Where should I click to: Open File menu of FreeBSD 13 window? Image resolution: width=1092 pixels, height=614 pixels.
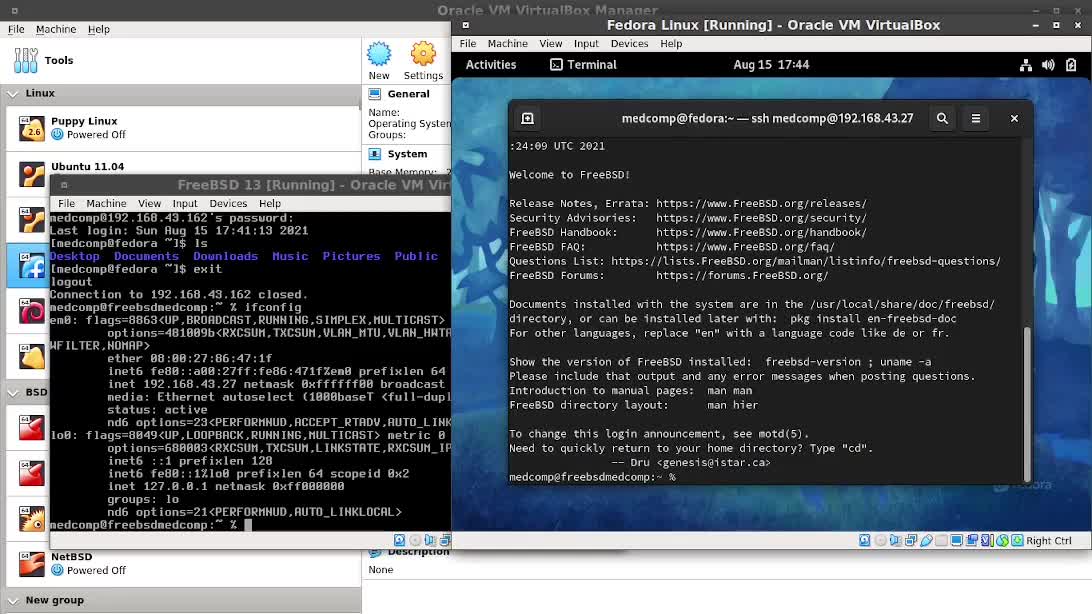coord(66,203)
